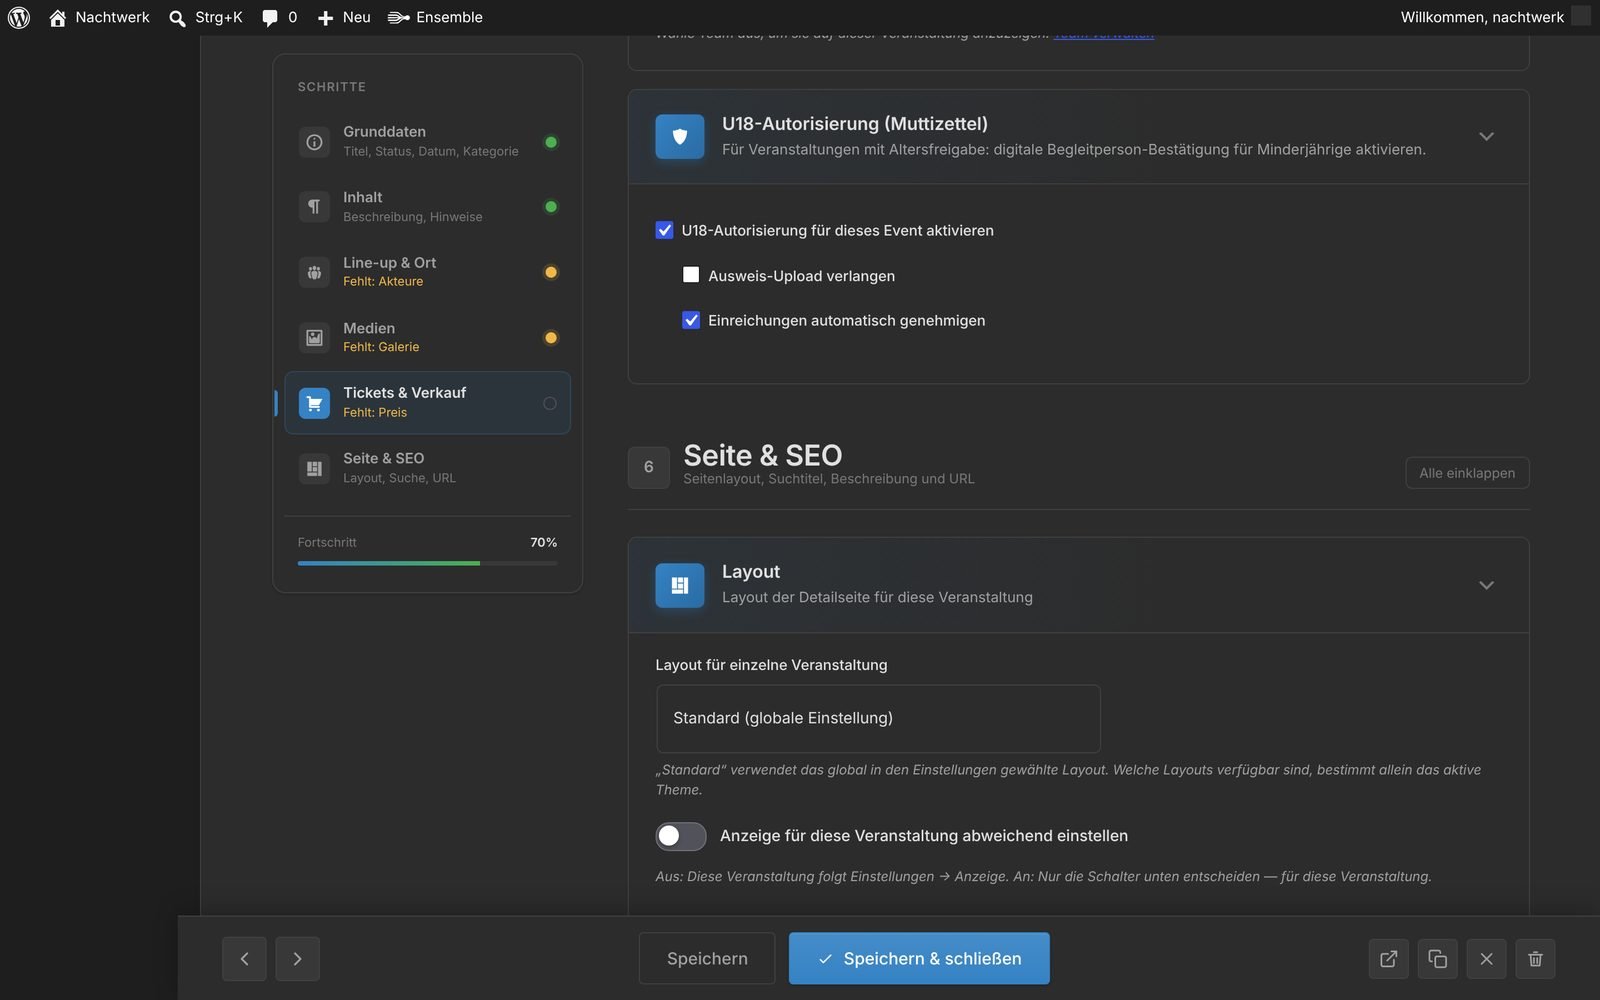Go to next step arrow
The height and width of the screenshot is (1000, 1600).
pyautogui.click(x=297, y=959)
